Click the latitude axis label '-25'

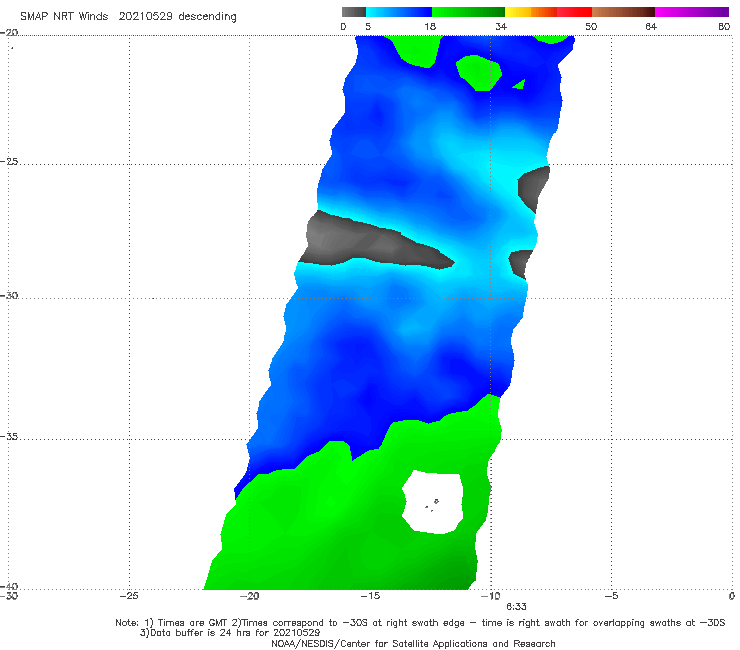pos(9,161)
